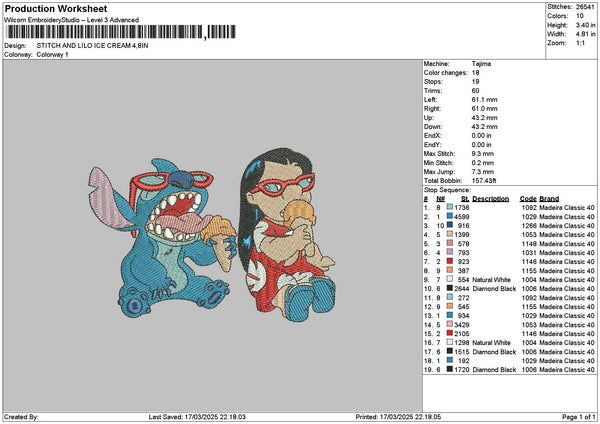Click design name 'STITCH AND LILO ICE CREAM 4,8IN'

[x=93, y=46]
